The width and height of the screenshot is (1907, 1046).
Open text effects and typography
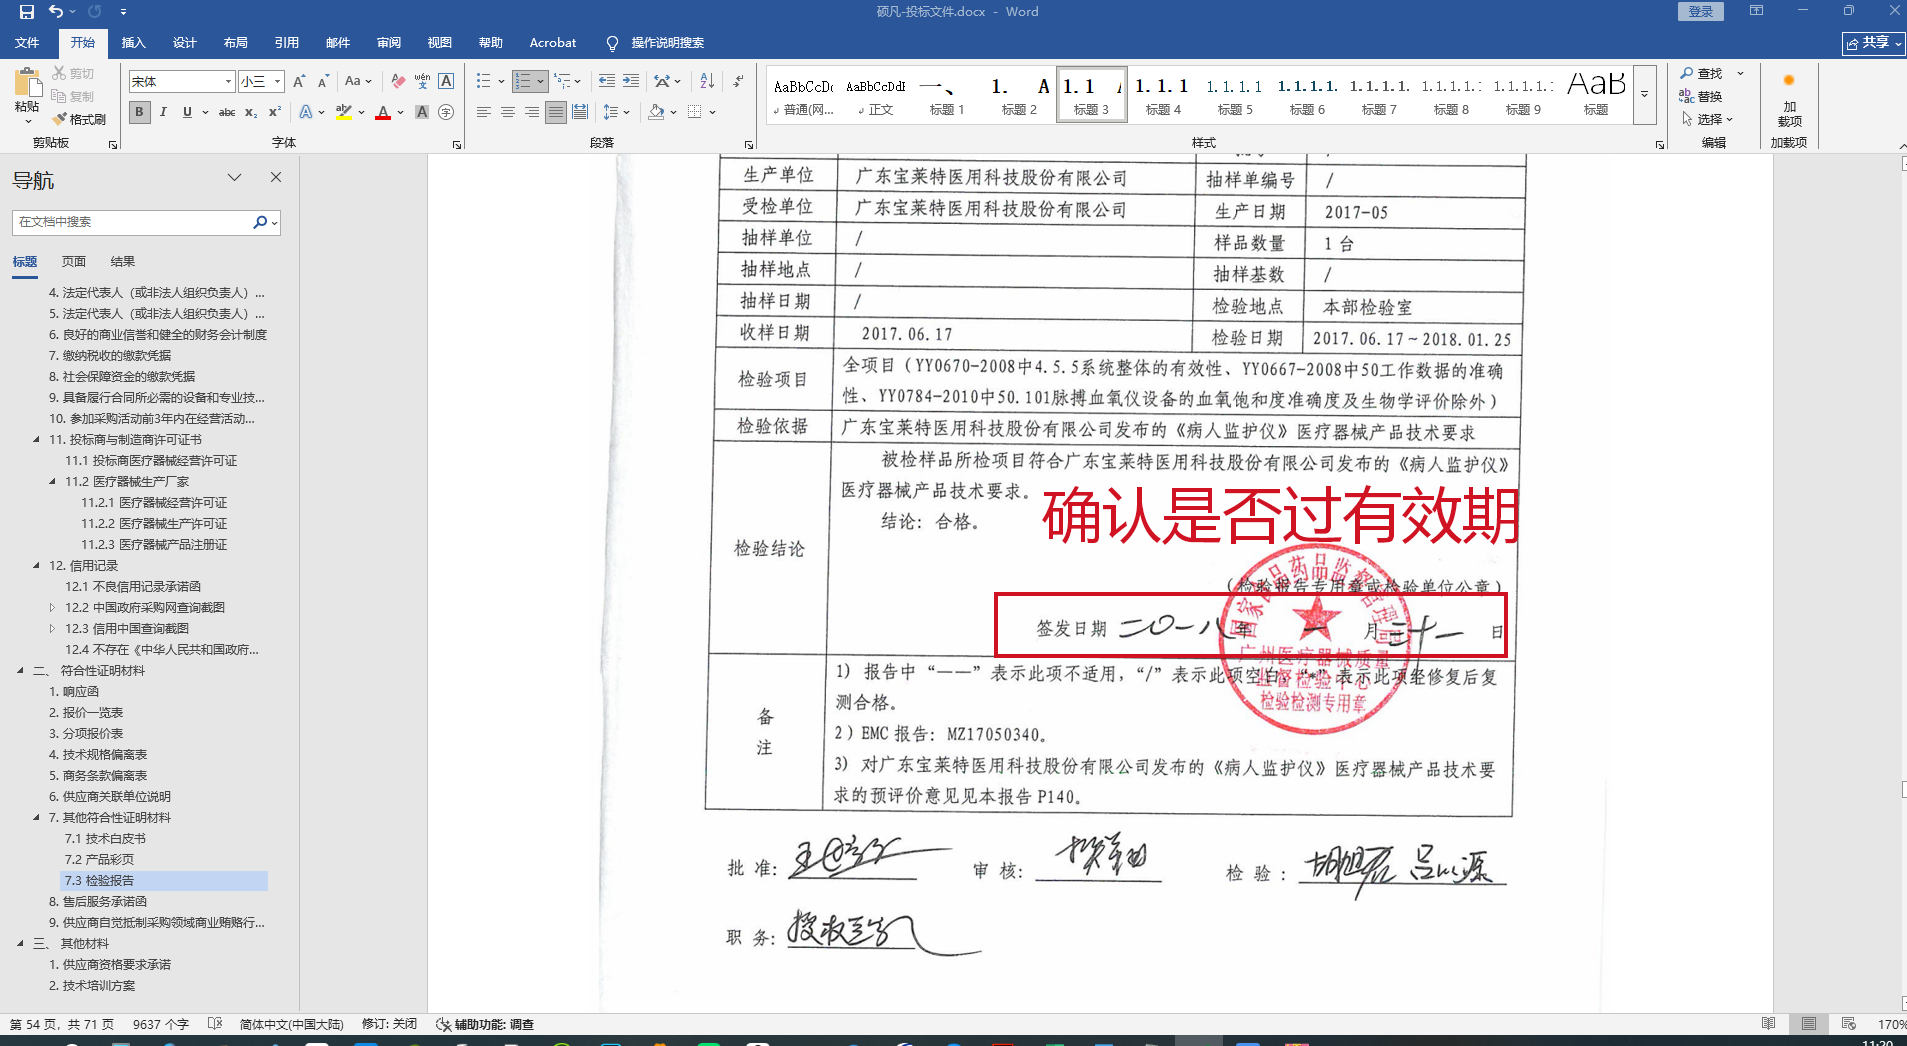pos(306,112)
